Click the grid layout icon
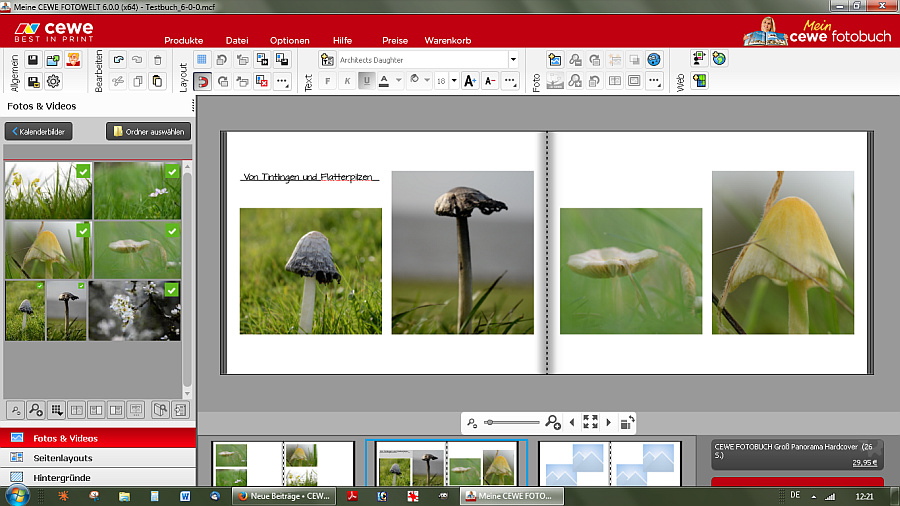 click(202, 60)
